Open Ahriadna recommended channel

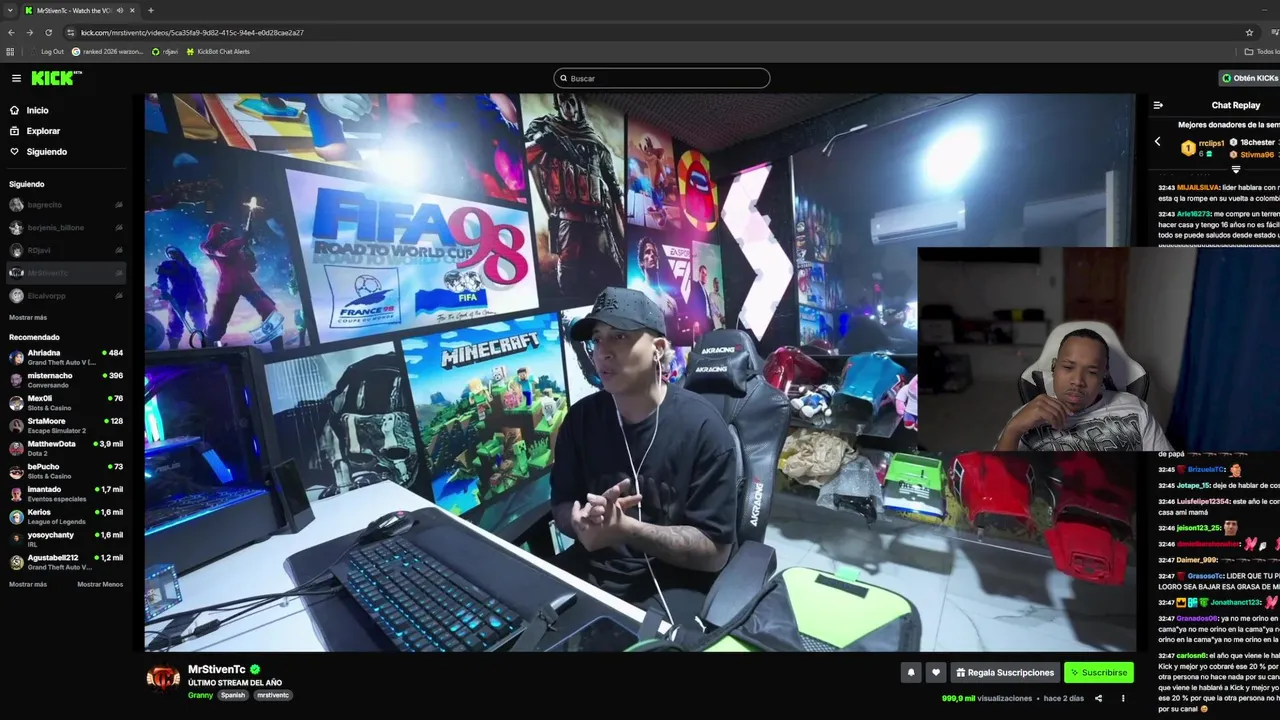pyautogui.click(x=65, y=357)
